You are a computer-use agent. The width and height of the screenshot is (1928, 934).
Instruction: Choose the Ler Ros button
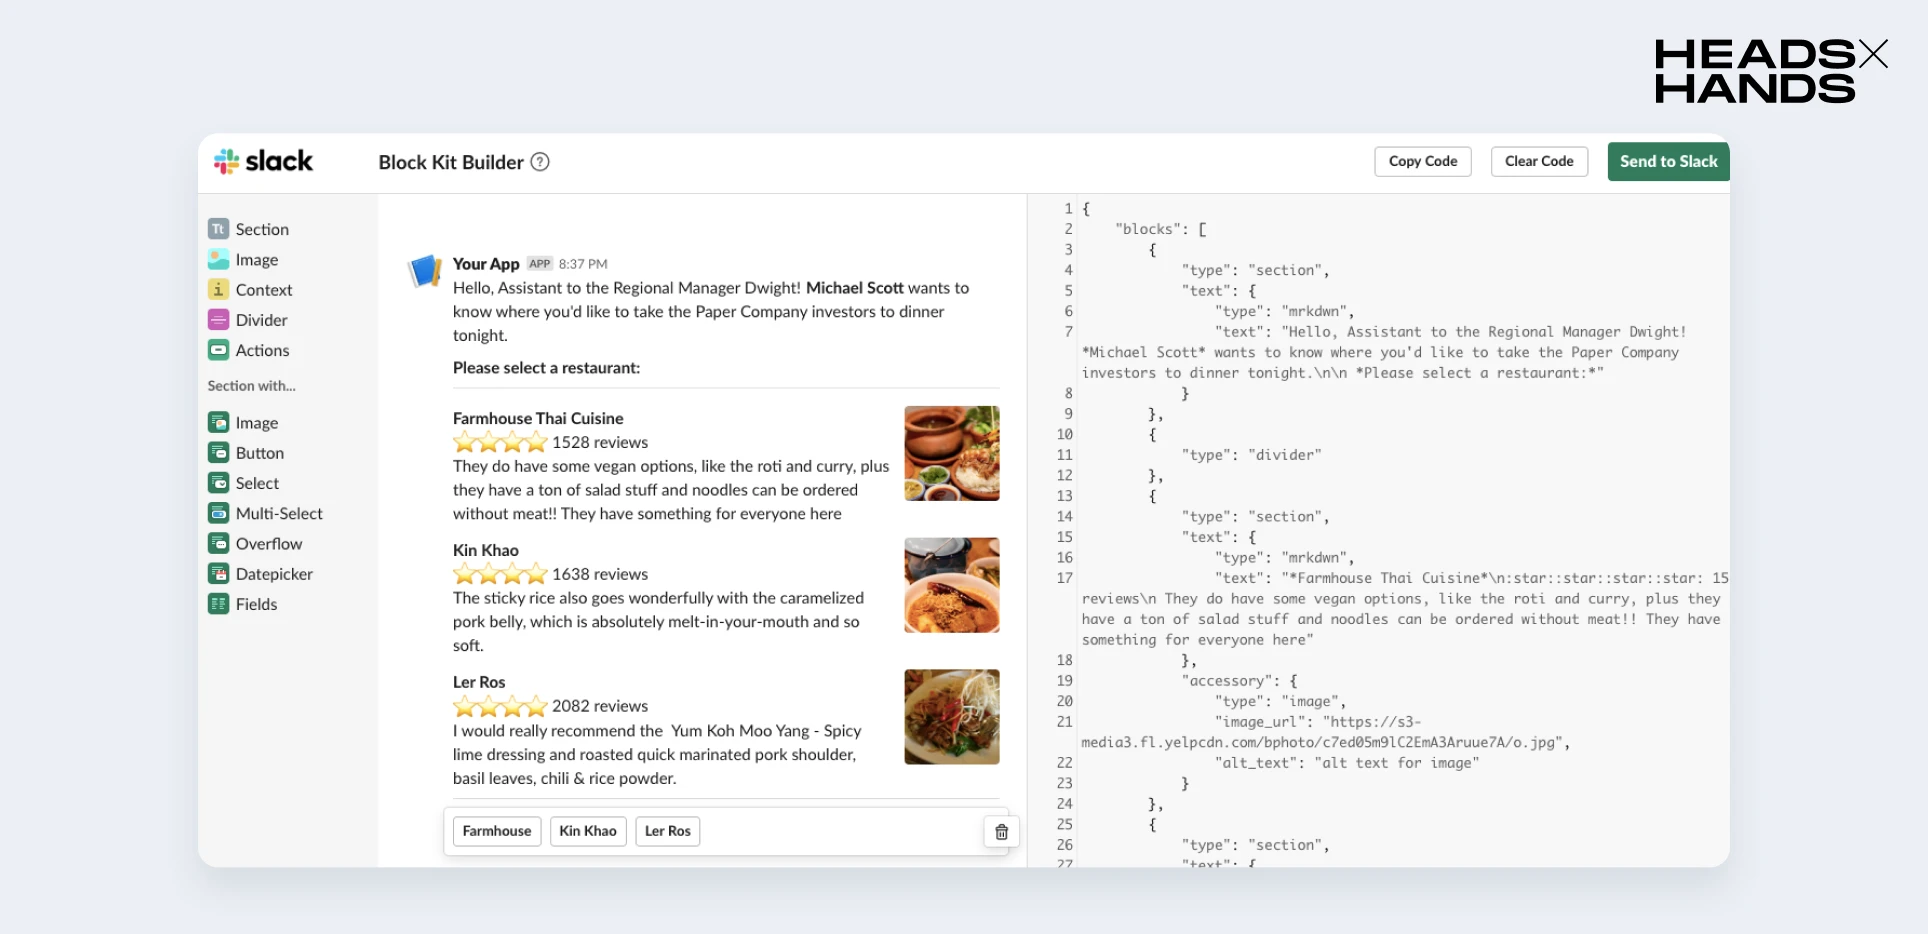668,831
